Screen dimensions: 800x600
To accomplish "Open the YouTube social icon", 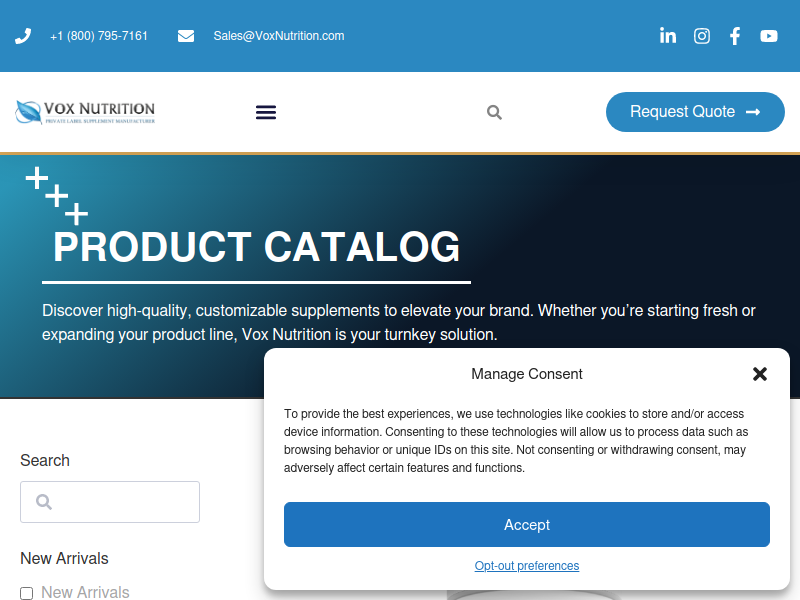I will tap(768, 36).
